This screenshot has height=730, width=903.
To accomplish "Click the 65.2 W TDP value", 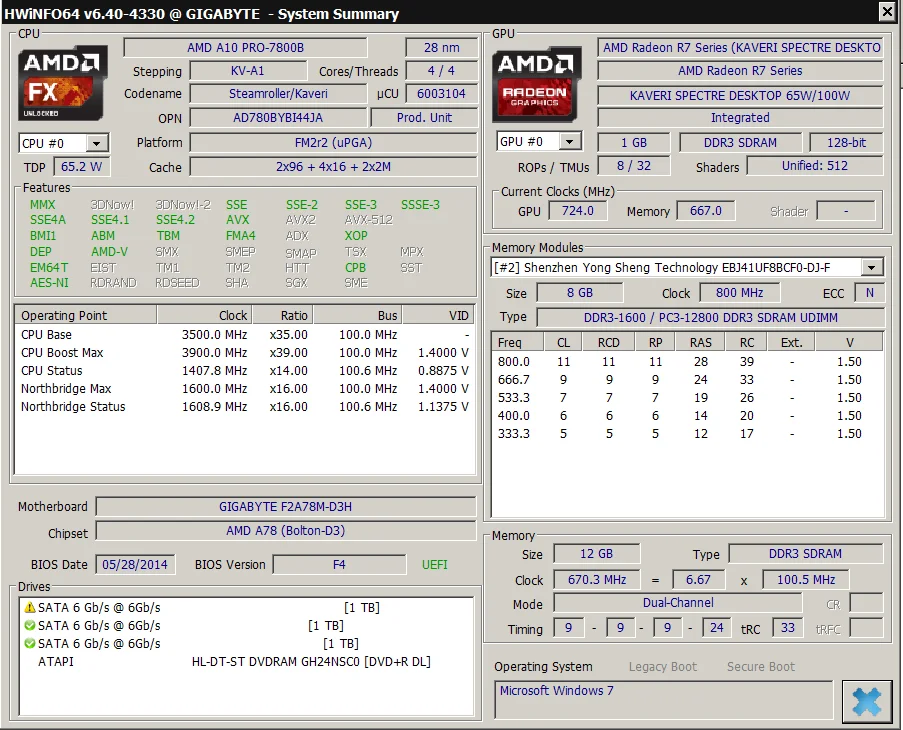I will (x=82, y=167).
